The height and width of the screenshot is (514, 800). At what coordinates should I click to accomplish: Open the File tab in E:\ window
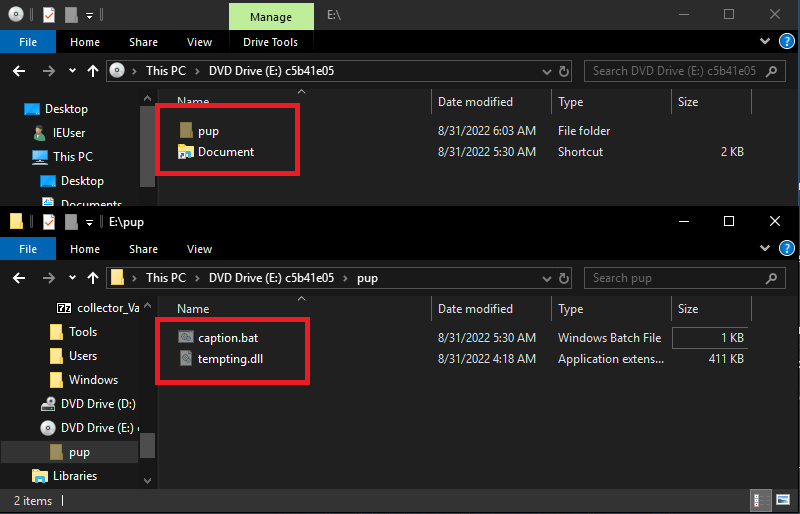(x=28, y=42)
